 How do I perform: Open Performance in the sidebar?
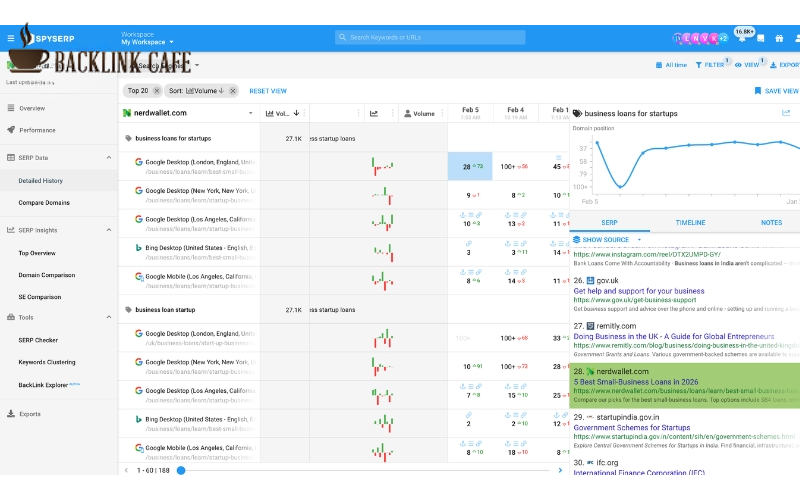point(37,130)
